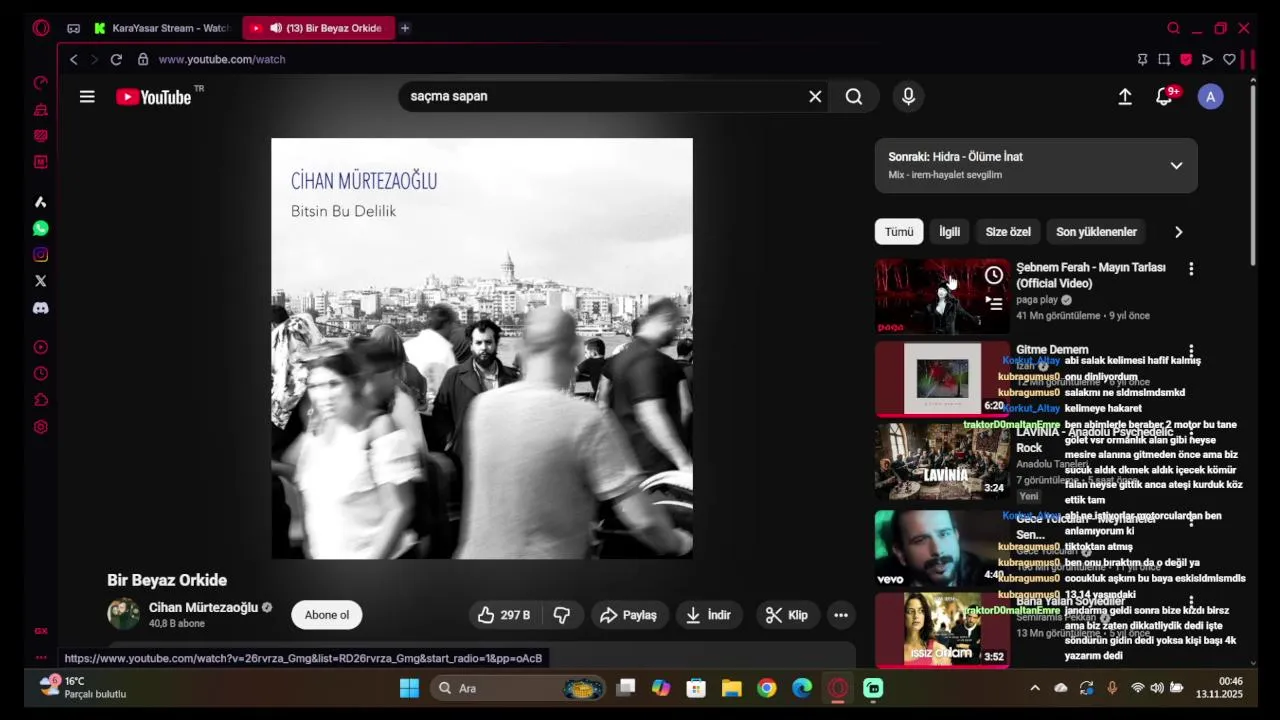
Task: Open extensions cube icon in the sidebar
Action: 41,400
